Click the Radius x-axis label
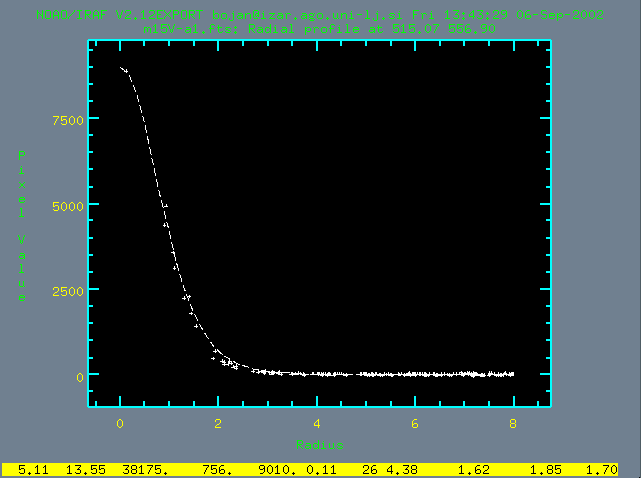The height and width of the screenshot is (478, 641). pos(320,444)
